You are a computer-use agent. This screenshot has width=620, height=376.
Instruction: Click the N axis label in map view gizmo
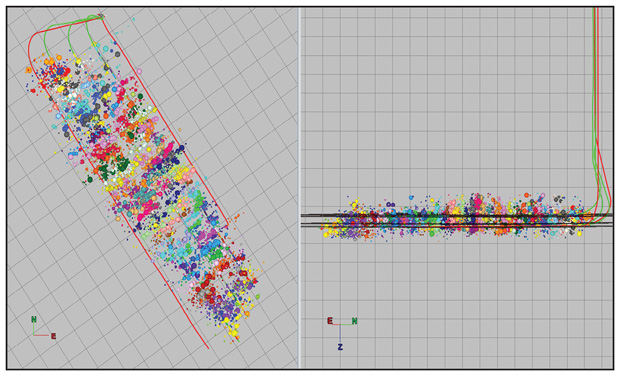pyautogui.click(x=34, y=319)
